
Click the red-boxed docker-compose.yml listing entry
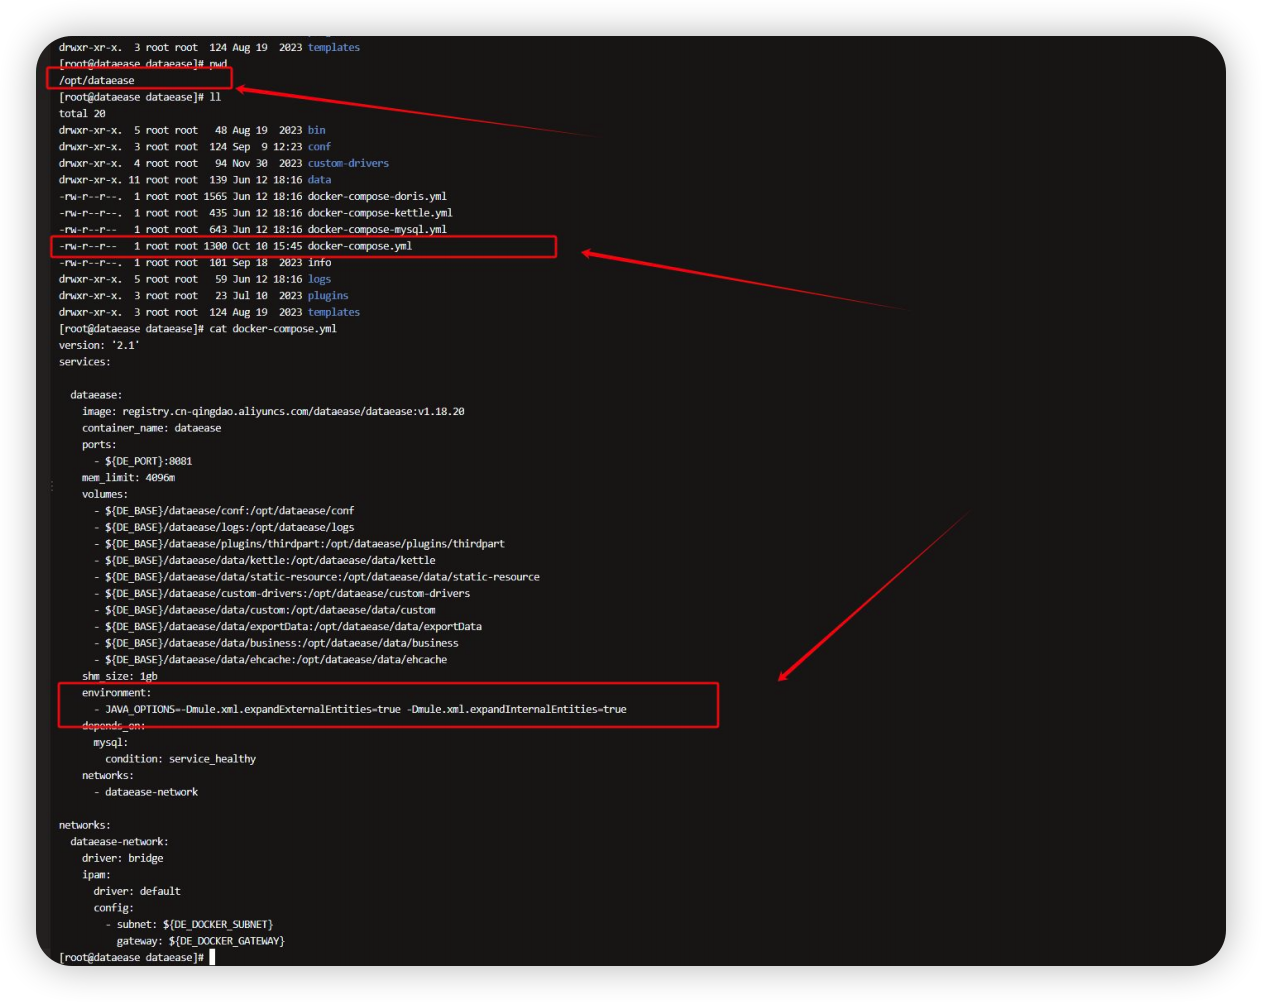(x=360, y=246)
